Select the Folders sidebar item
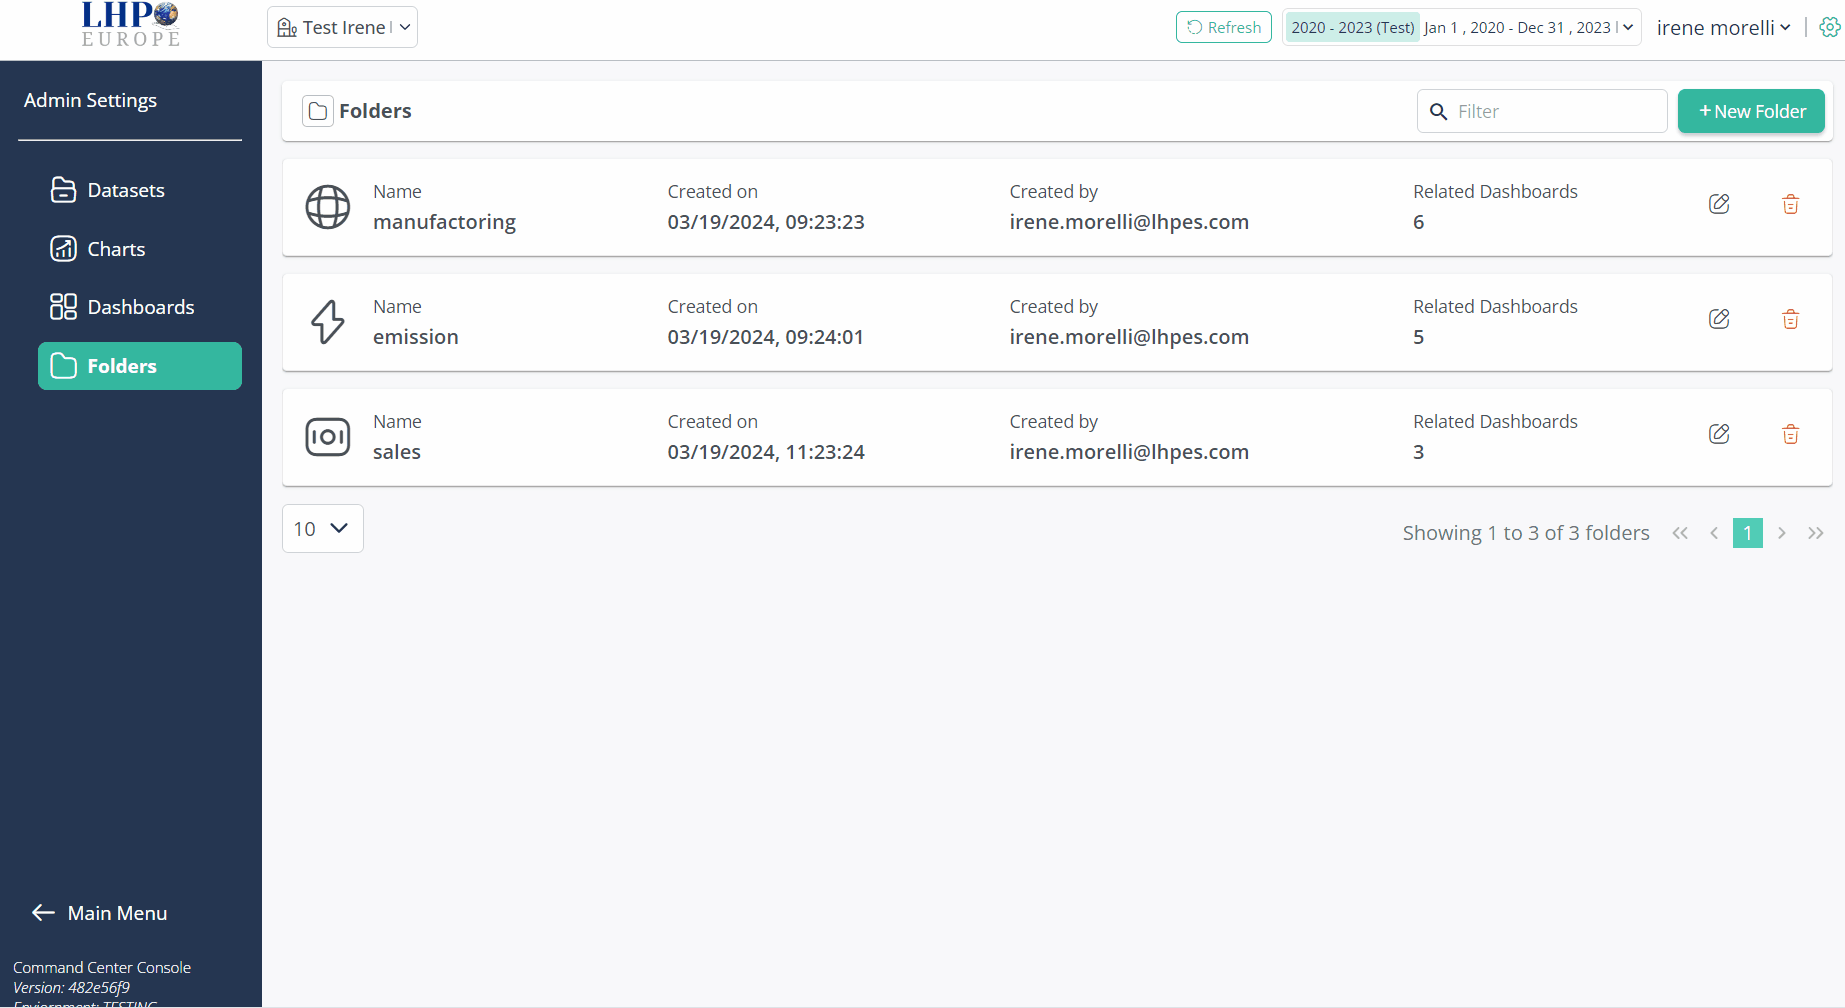This screenshot has height=1008, width=1845. [140, 366]
